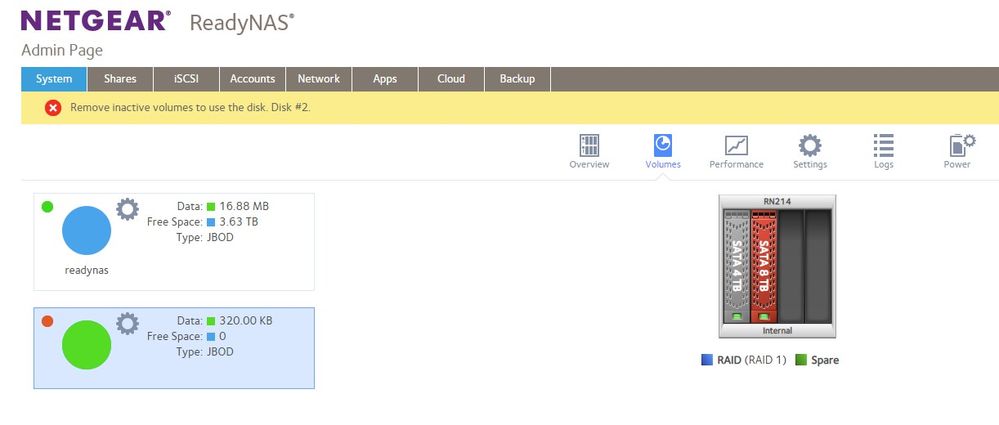This screenshot has height=425, width=999.
Task: Click the 'Admin Page' heading
Action: [x=62, y=50]
